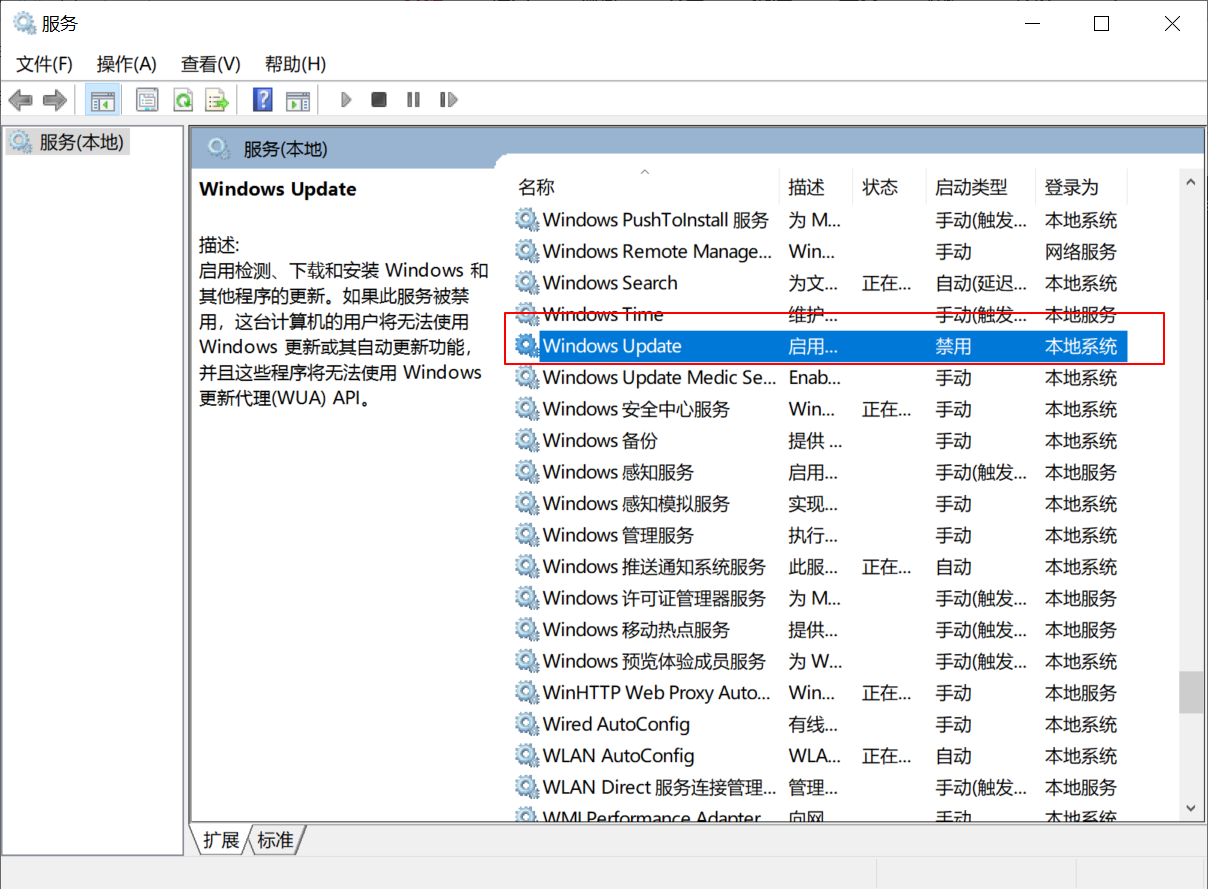Select the WLAN Direct 服务连接管理 row

coord(820,787)
